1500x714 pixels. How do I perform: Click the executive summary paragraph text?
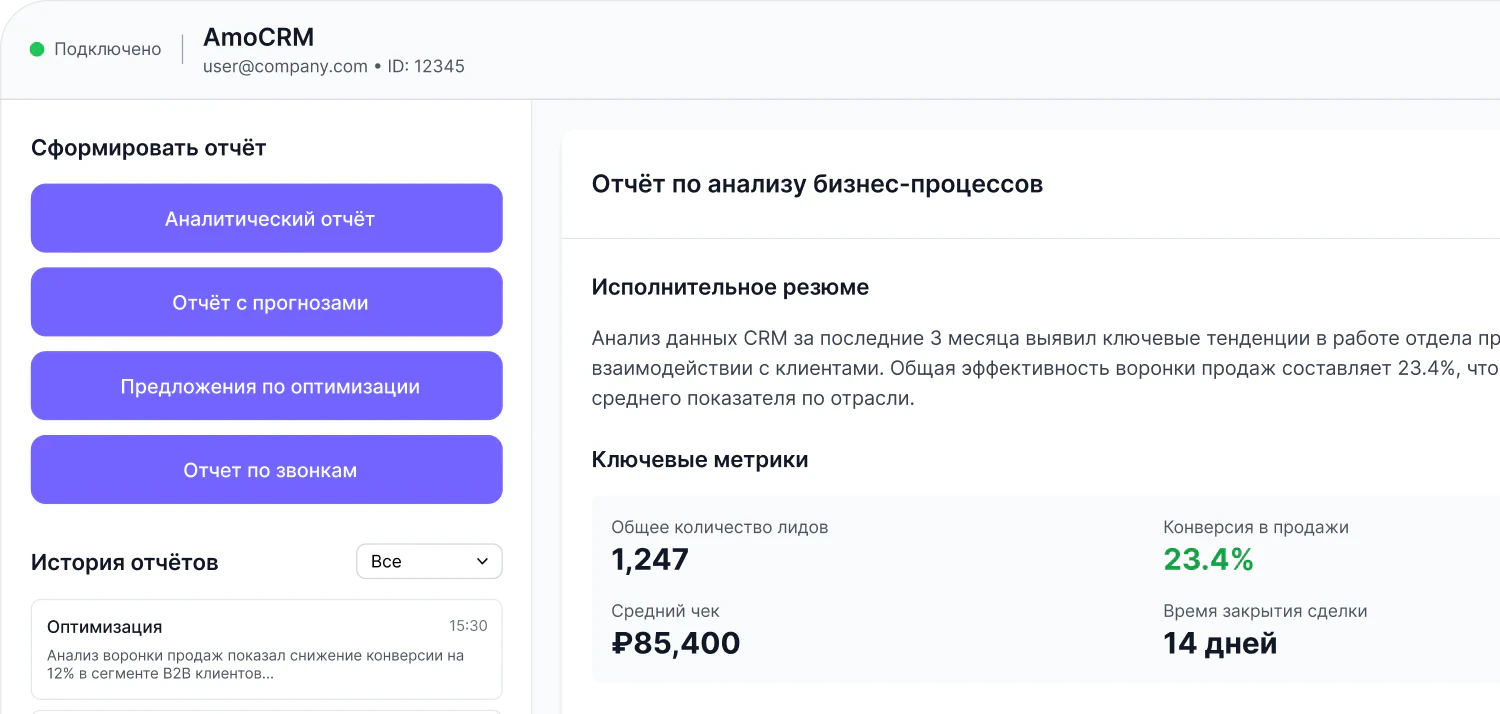pyautogui.click(x=1045, y=368)
